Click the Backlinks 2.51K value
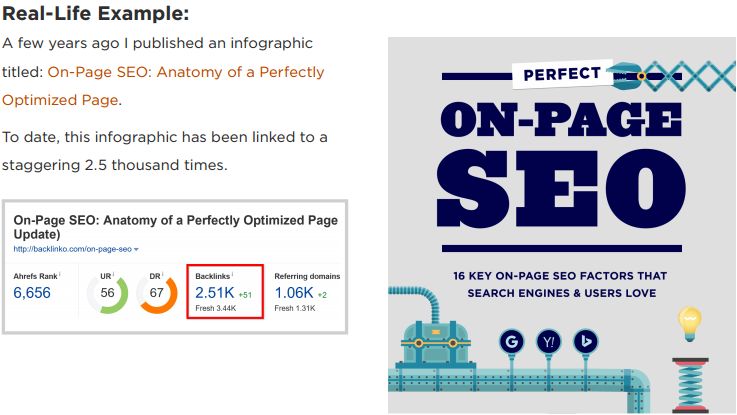This screenshot has height=415, width=737. tap(214, 293)
